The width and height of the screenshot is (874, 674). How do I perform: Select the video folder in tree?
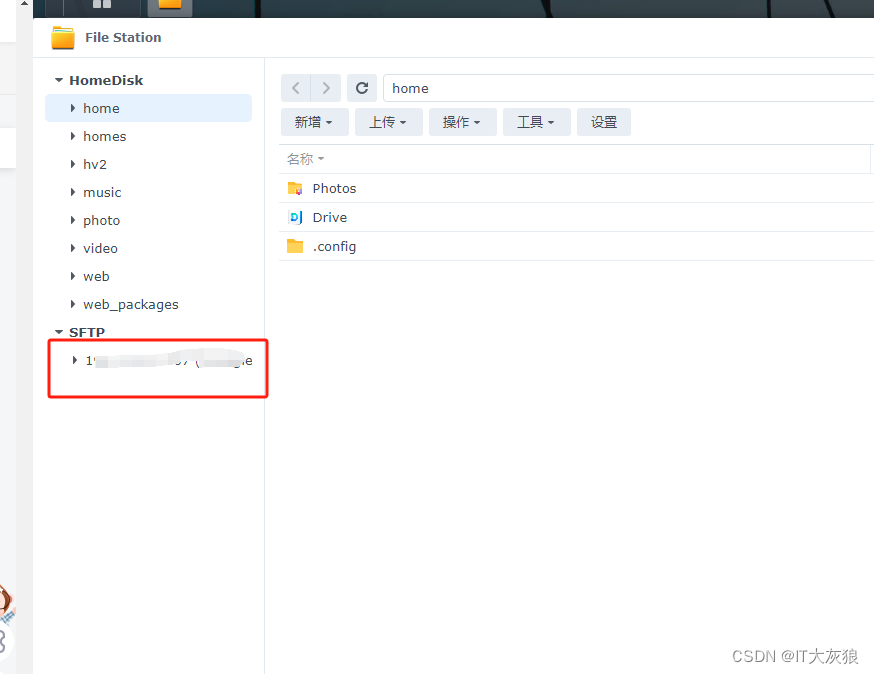click(x=100, y=249)
